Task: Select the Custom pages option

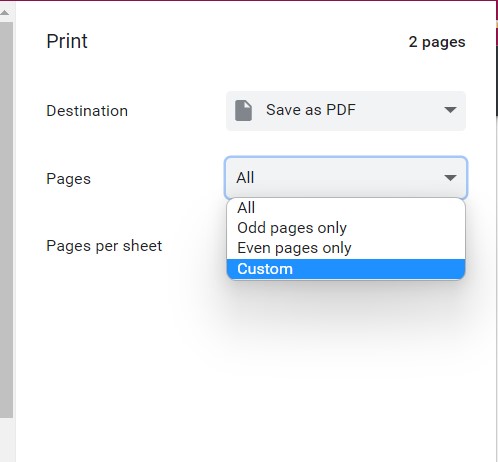Action: tap(346, 269)
